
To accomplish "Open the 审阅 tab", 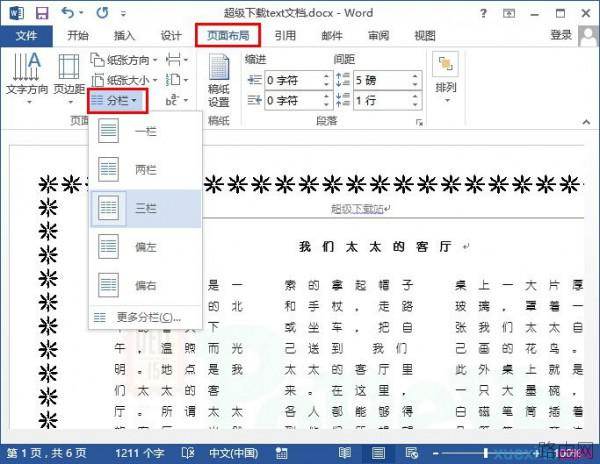I will pyautogui.click(x=378, y=36).
